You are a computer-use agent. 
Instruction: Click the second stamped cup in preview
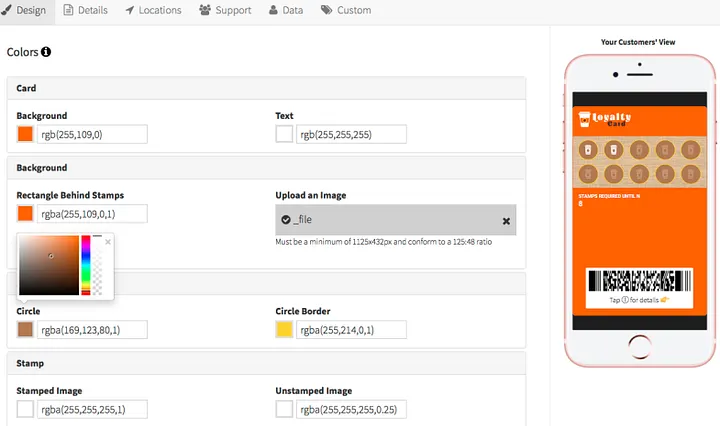coord(613,150)
